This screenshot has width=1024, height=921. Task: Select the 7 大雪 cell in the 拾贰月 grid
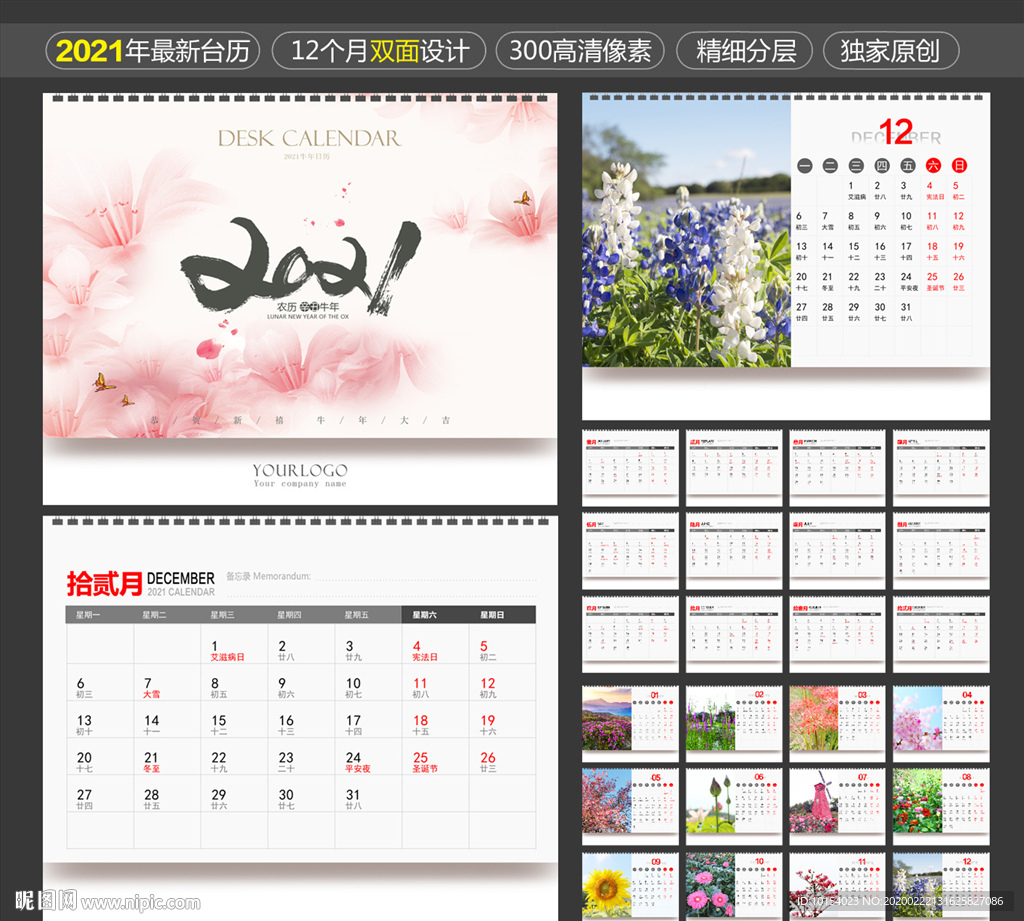167,682
